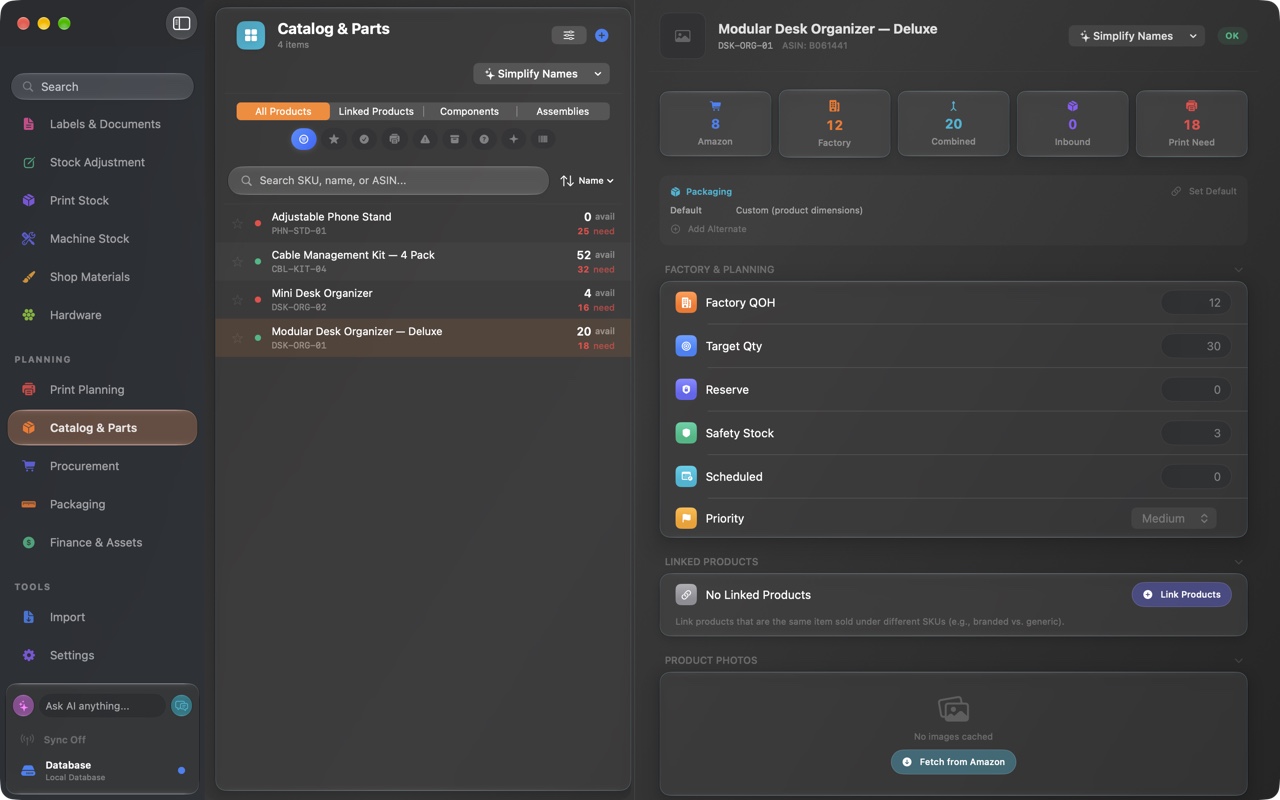Open Procurement cart item

[101, 466]
